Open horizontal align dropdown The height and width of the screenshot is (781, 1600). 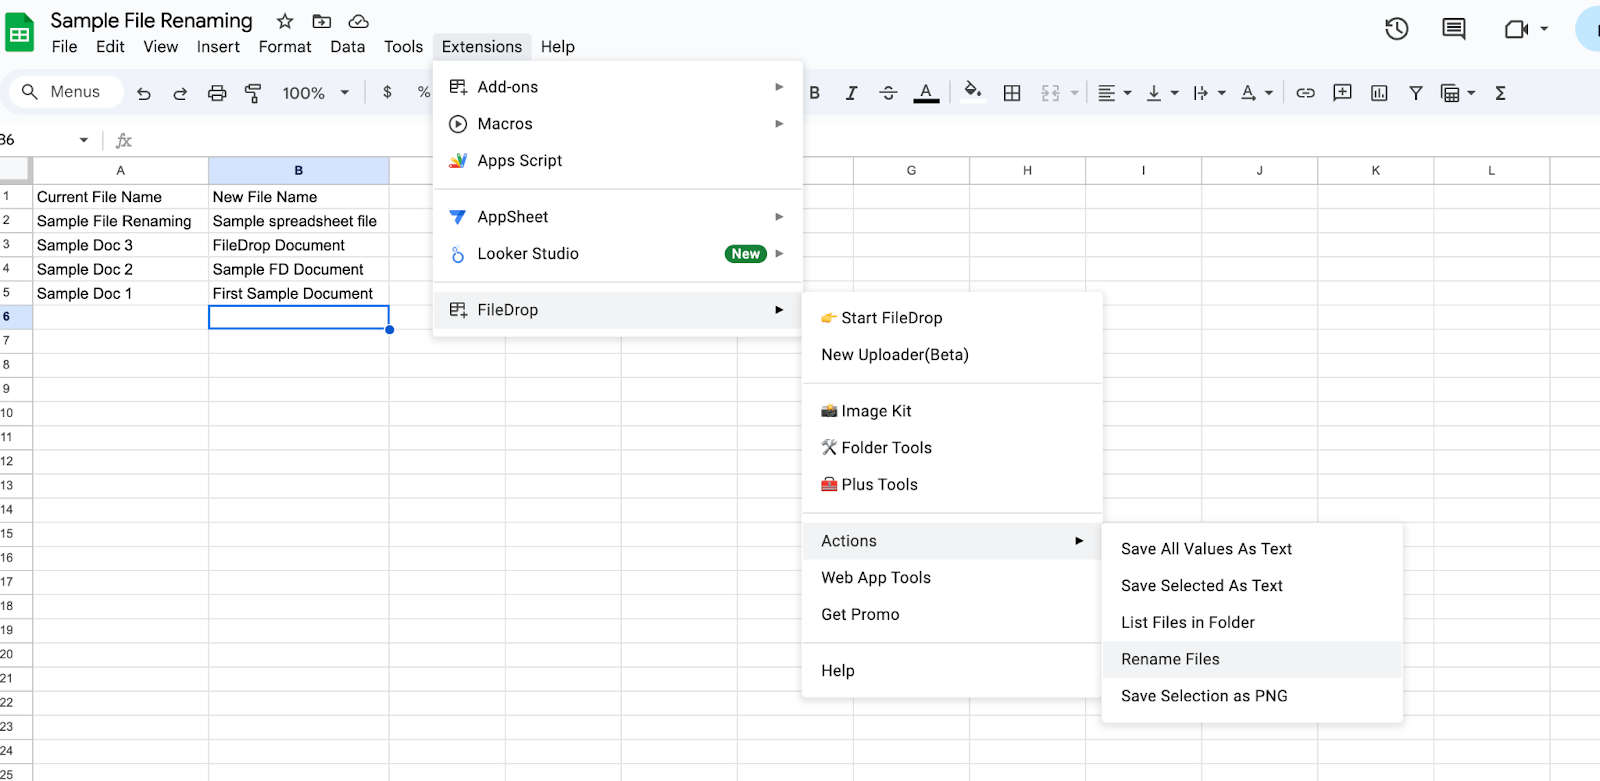(x=1115, y=93)
